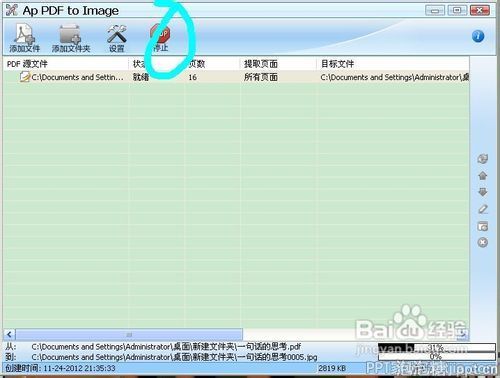Click the red 停止 stop icon
Image resolution: width=500 pixels, height=378 pixels.
[x=160, y=37]
